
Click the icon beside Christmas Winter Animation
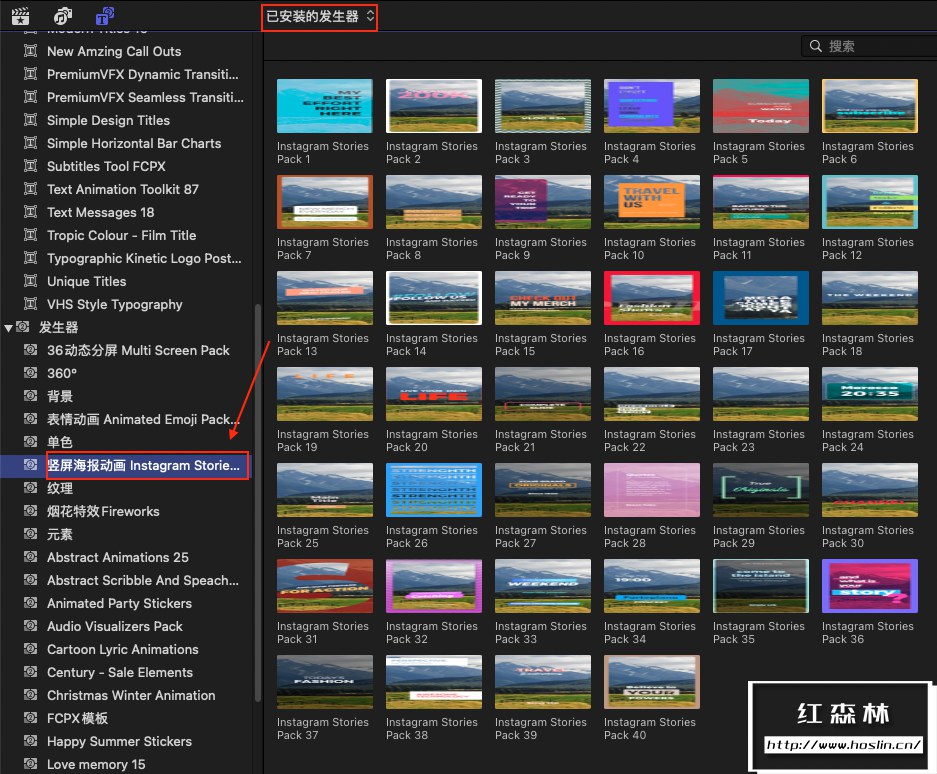tap(30, 695)
